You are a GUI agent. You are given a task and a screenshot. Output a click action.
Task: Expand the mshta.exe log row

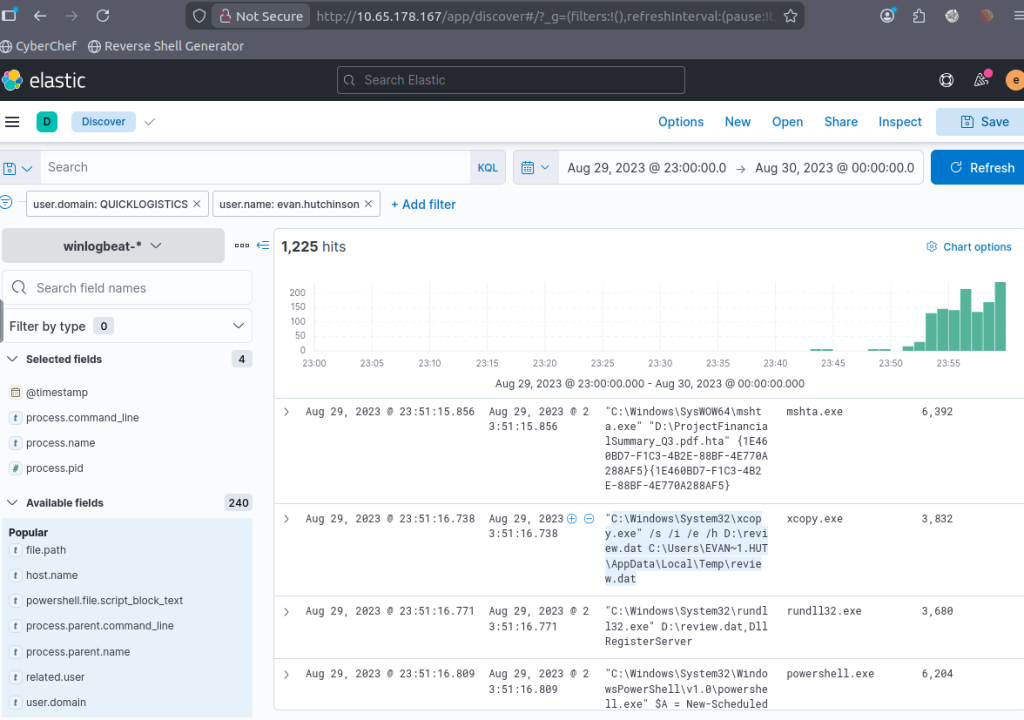coord(286,411)
